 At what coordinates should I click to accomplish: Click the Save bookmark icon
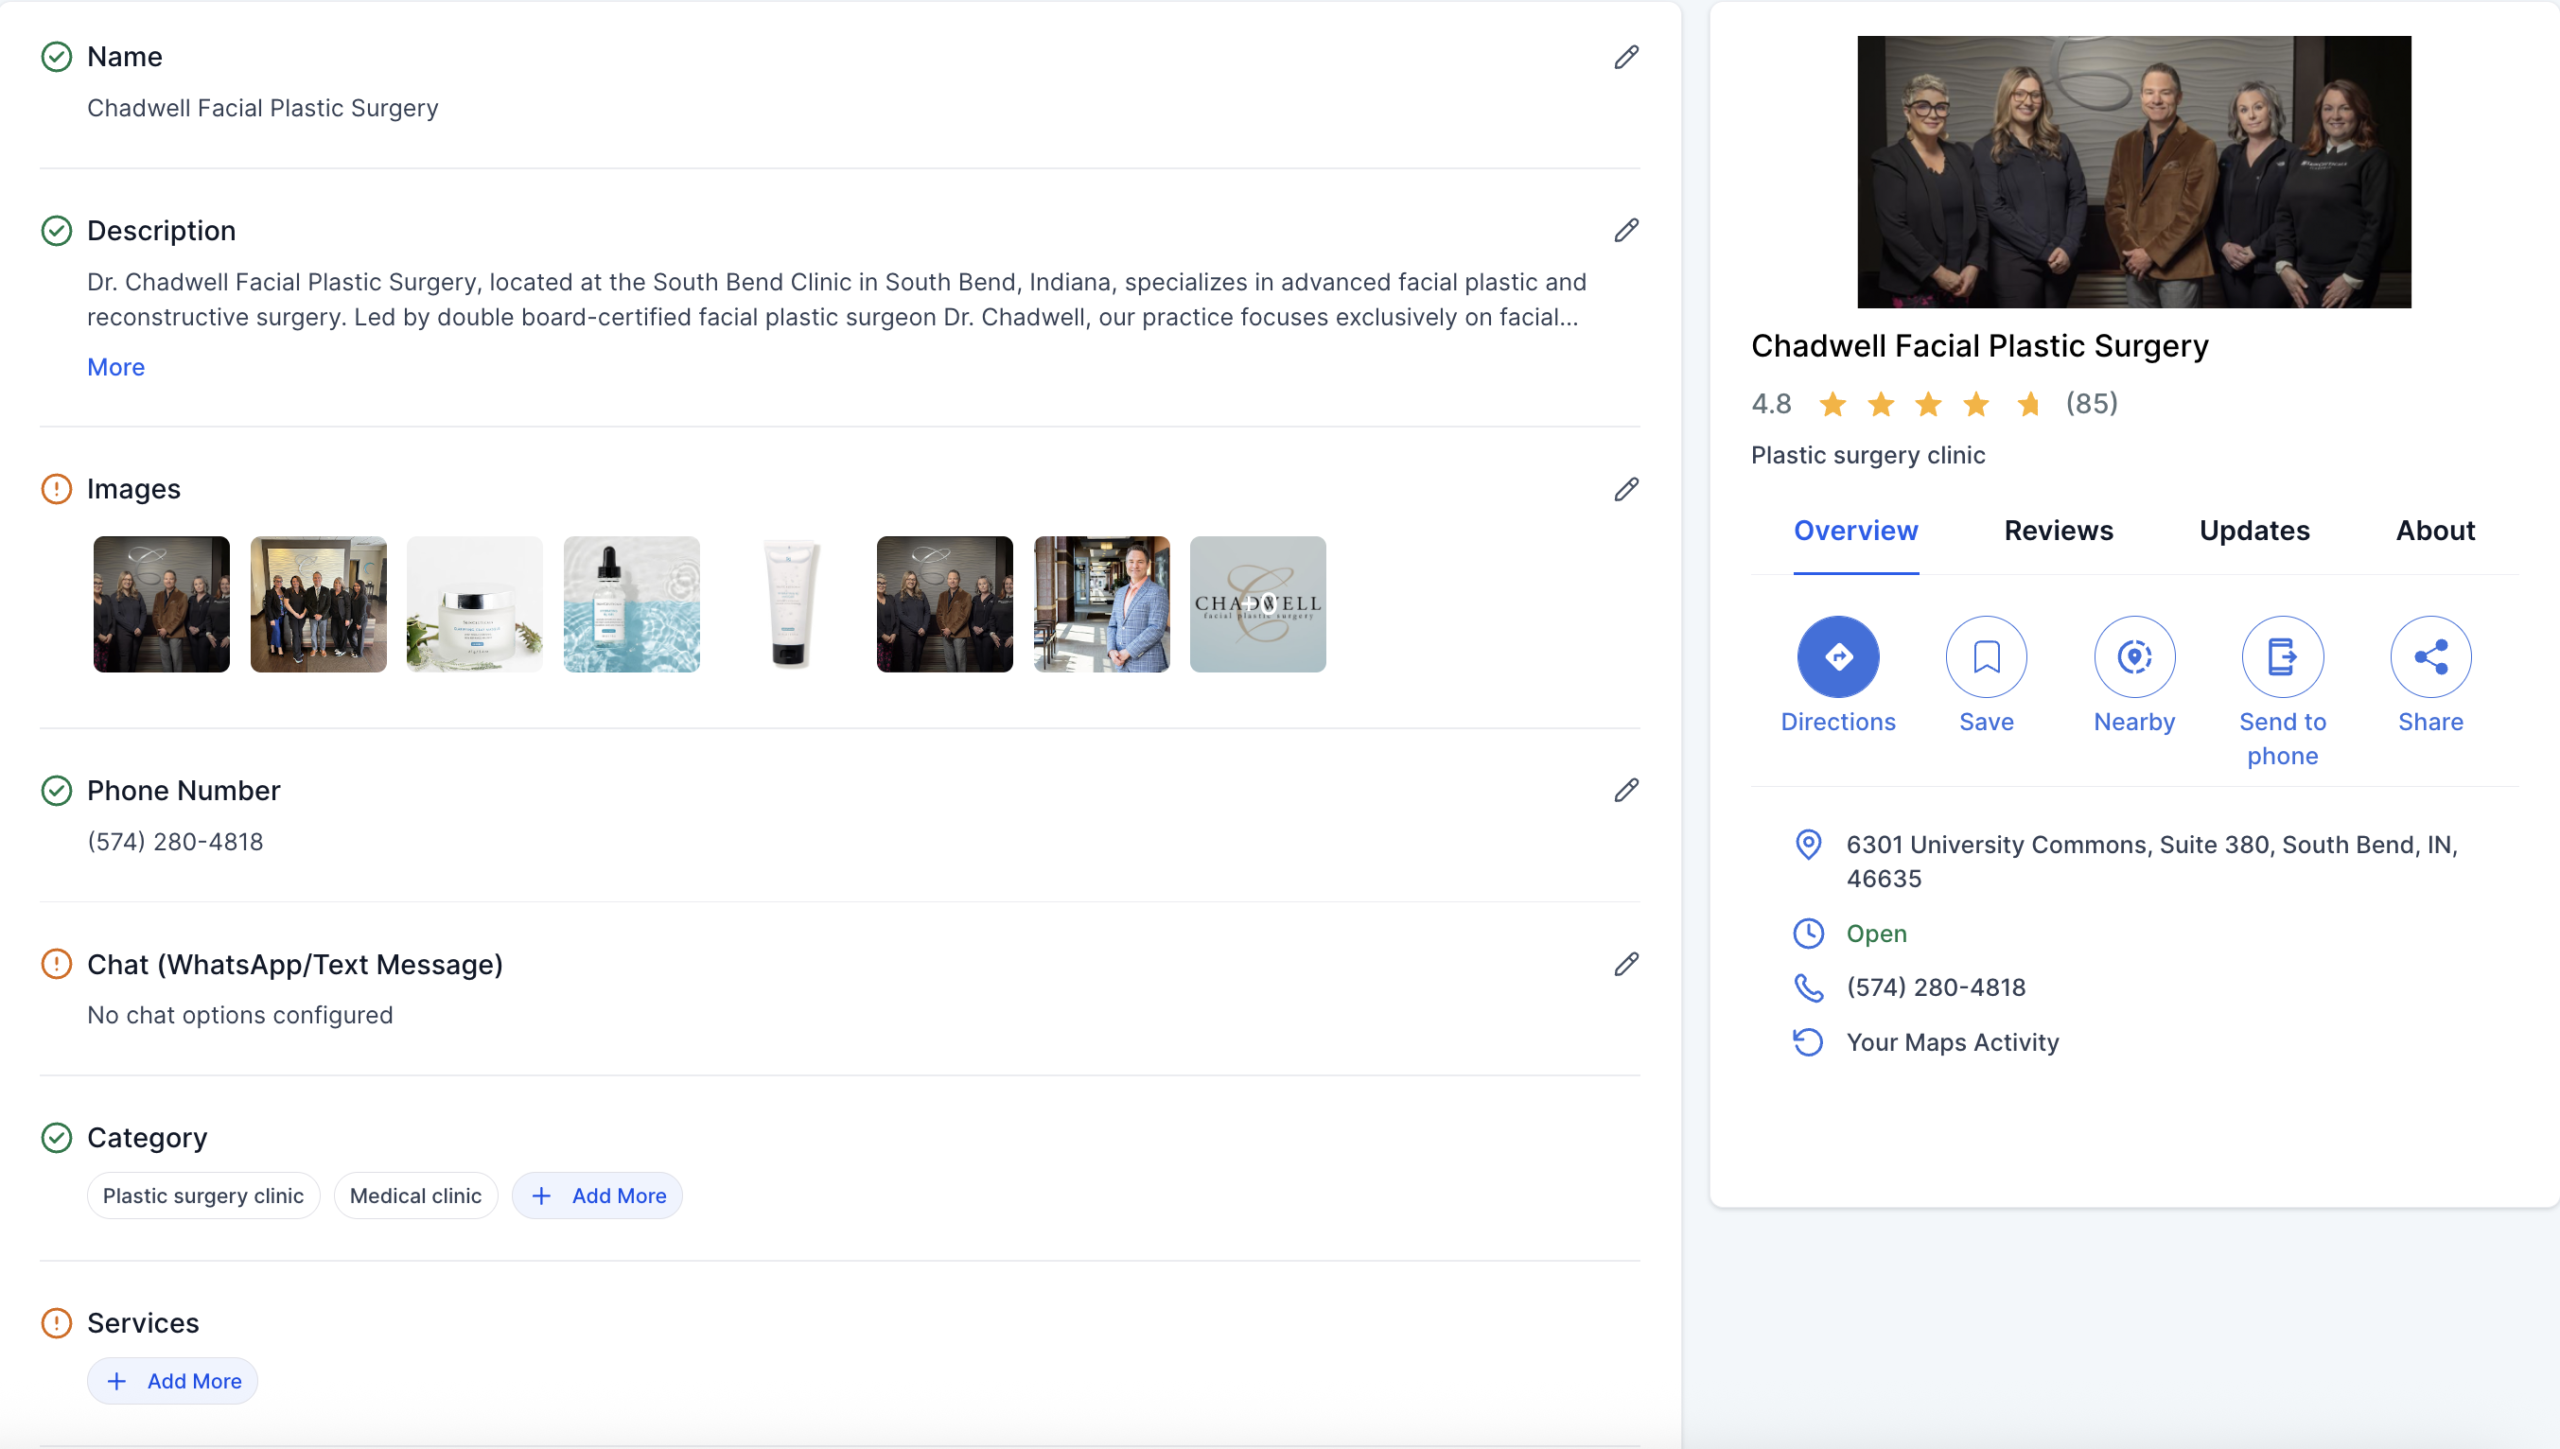pyautogui.click(x=1986, y=657)
